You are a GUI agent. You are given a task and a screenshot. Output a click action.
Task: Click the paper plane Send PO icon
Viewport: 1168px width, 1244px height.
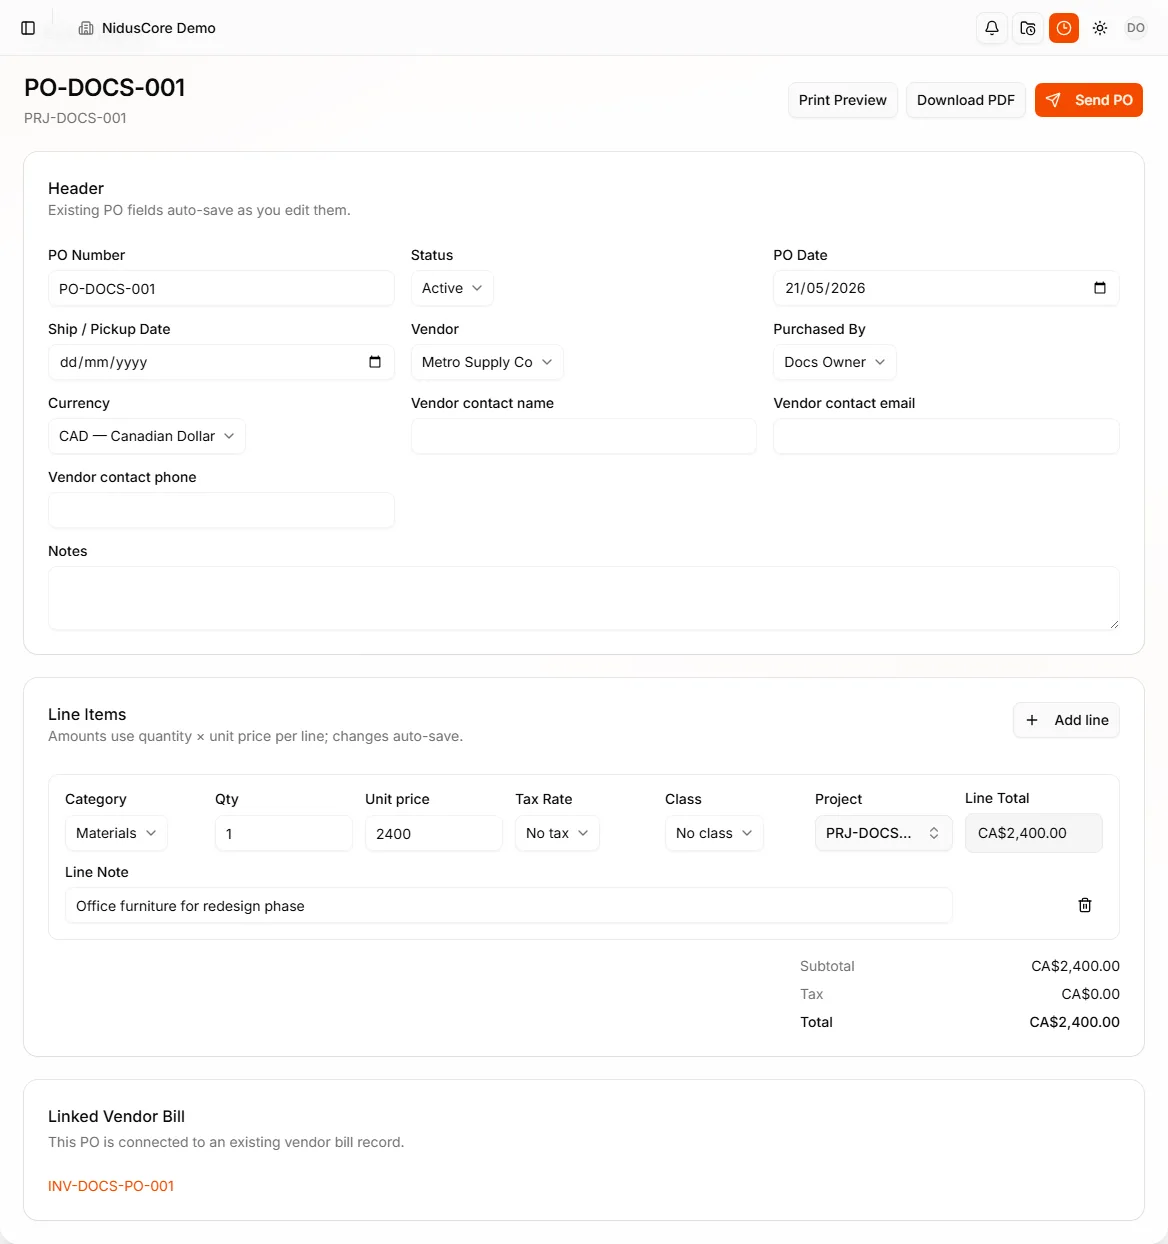(1053, 100)
